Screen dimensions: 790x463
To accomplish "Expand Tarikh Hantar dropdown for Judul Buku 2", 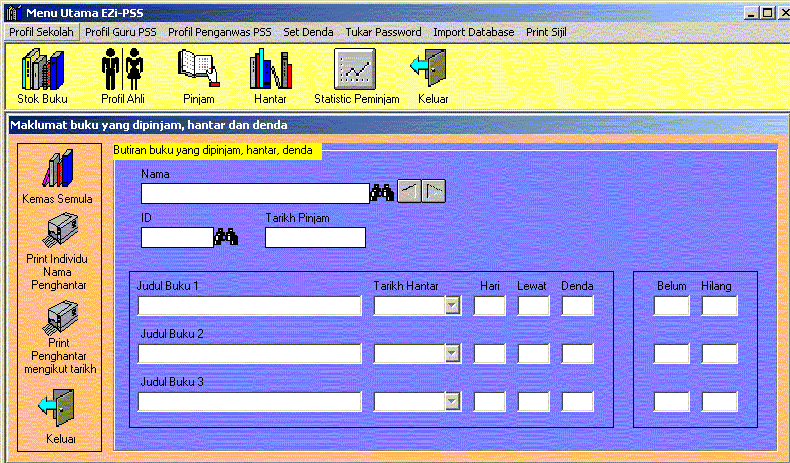I will click(x=452, y=353).
